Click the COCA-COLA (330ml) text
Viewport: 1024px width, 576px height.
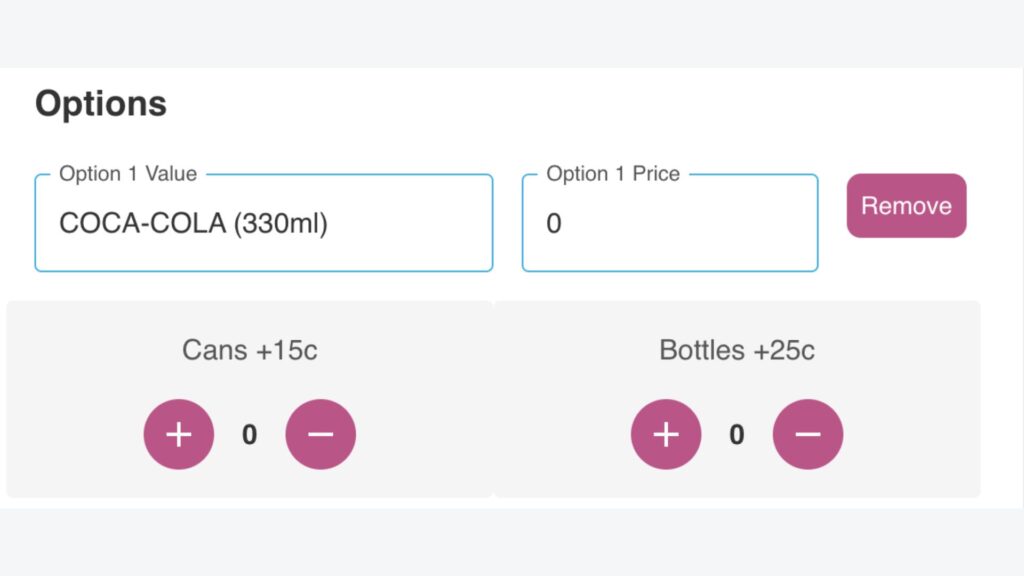[193, 224]
